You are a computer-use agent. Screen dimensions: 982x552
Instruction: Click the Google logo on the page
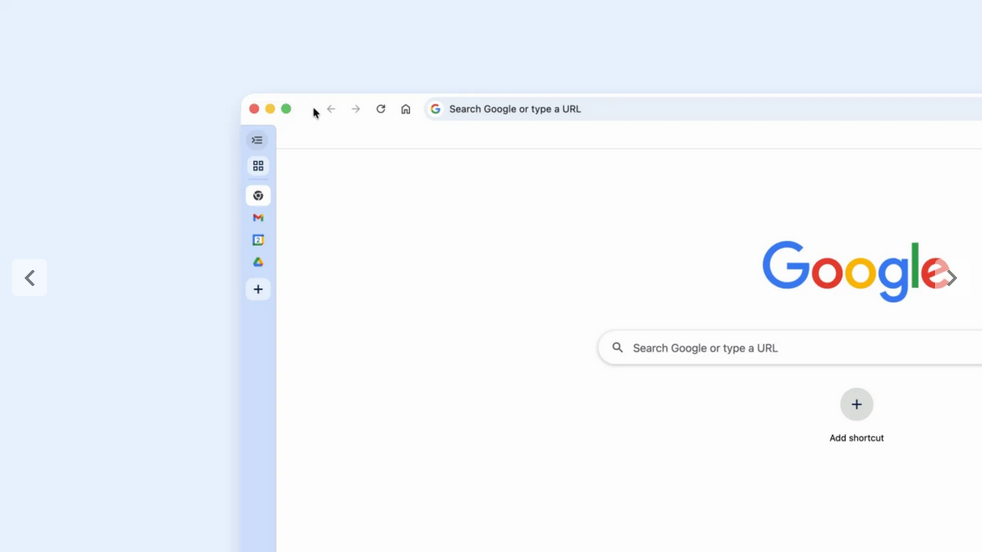coord(850,270)
